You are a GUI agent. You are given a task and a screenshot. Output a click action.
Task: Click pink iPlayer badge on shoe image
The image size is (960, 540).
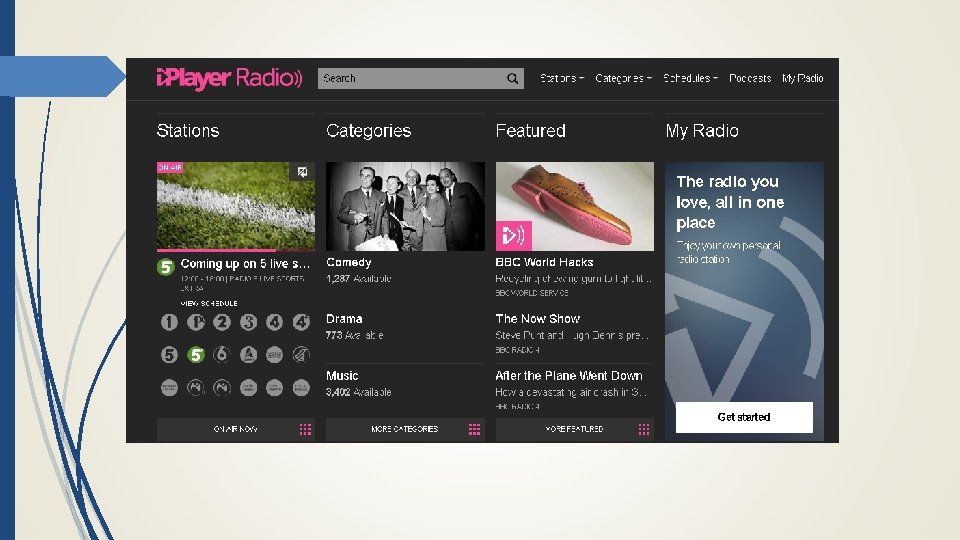tap(514, 235)
